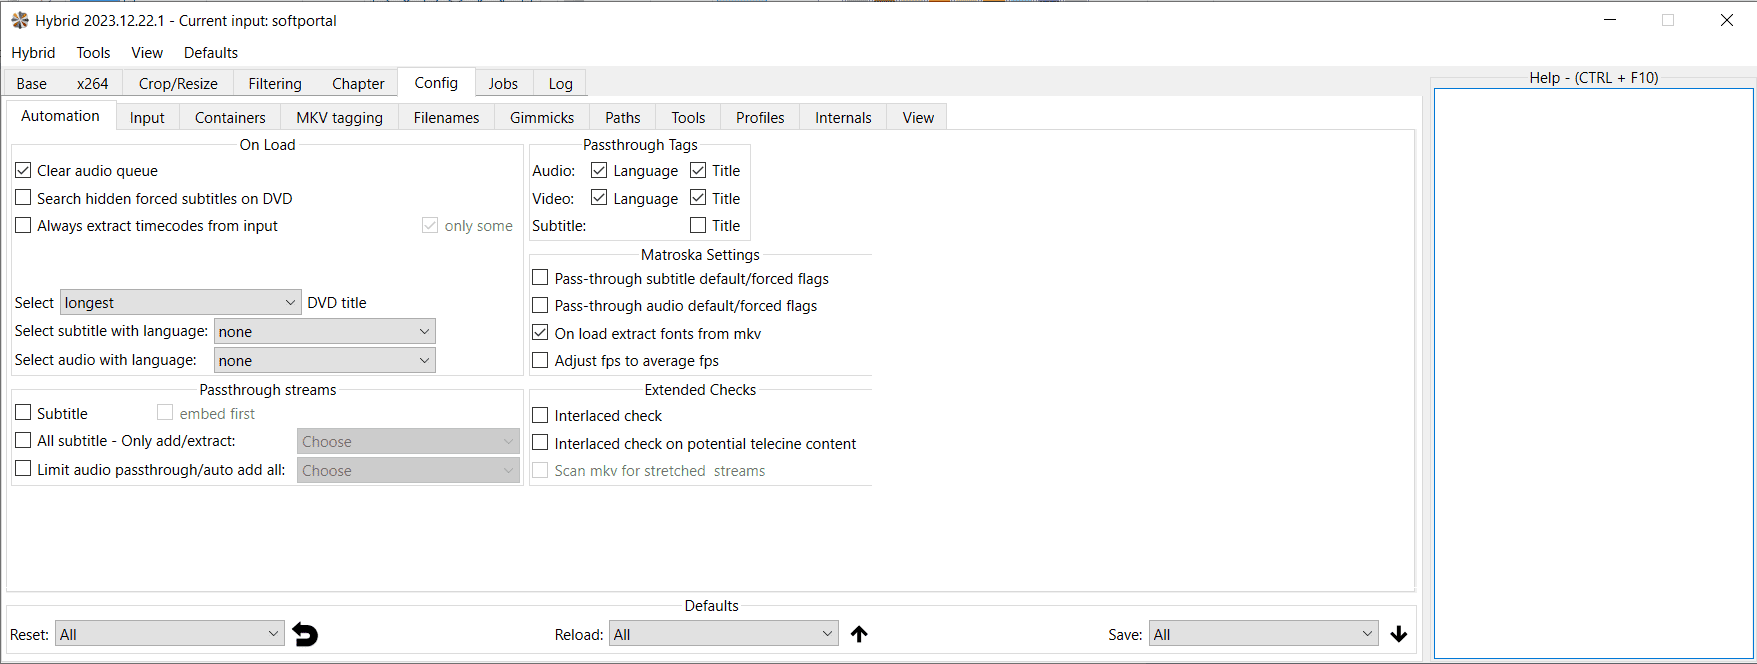Click the Save defaults down arrow icon

[1399, 634]
